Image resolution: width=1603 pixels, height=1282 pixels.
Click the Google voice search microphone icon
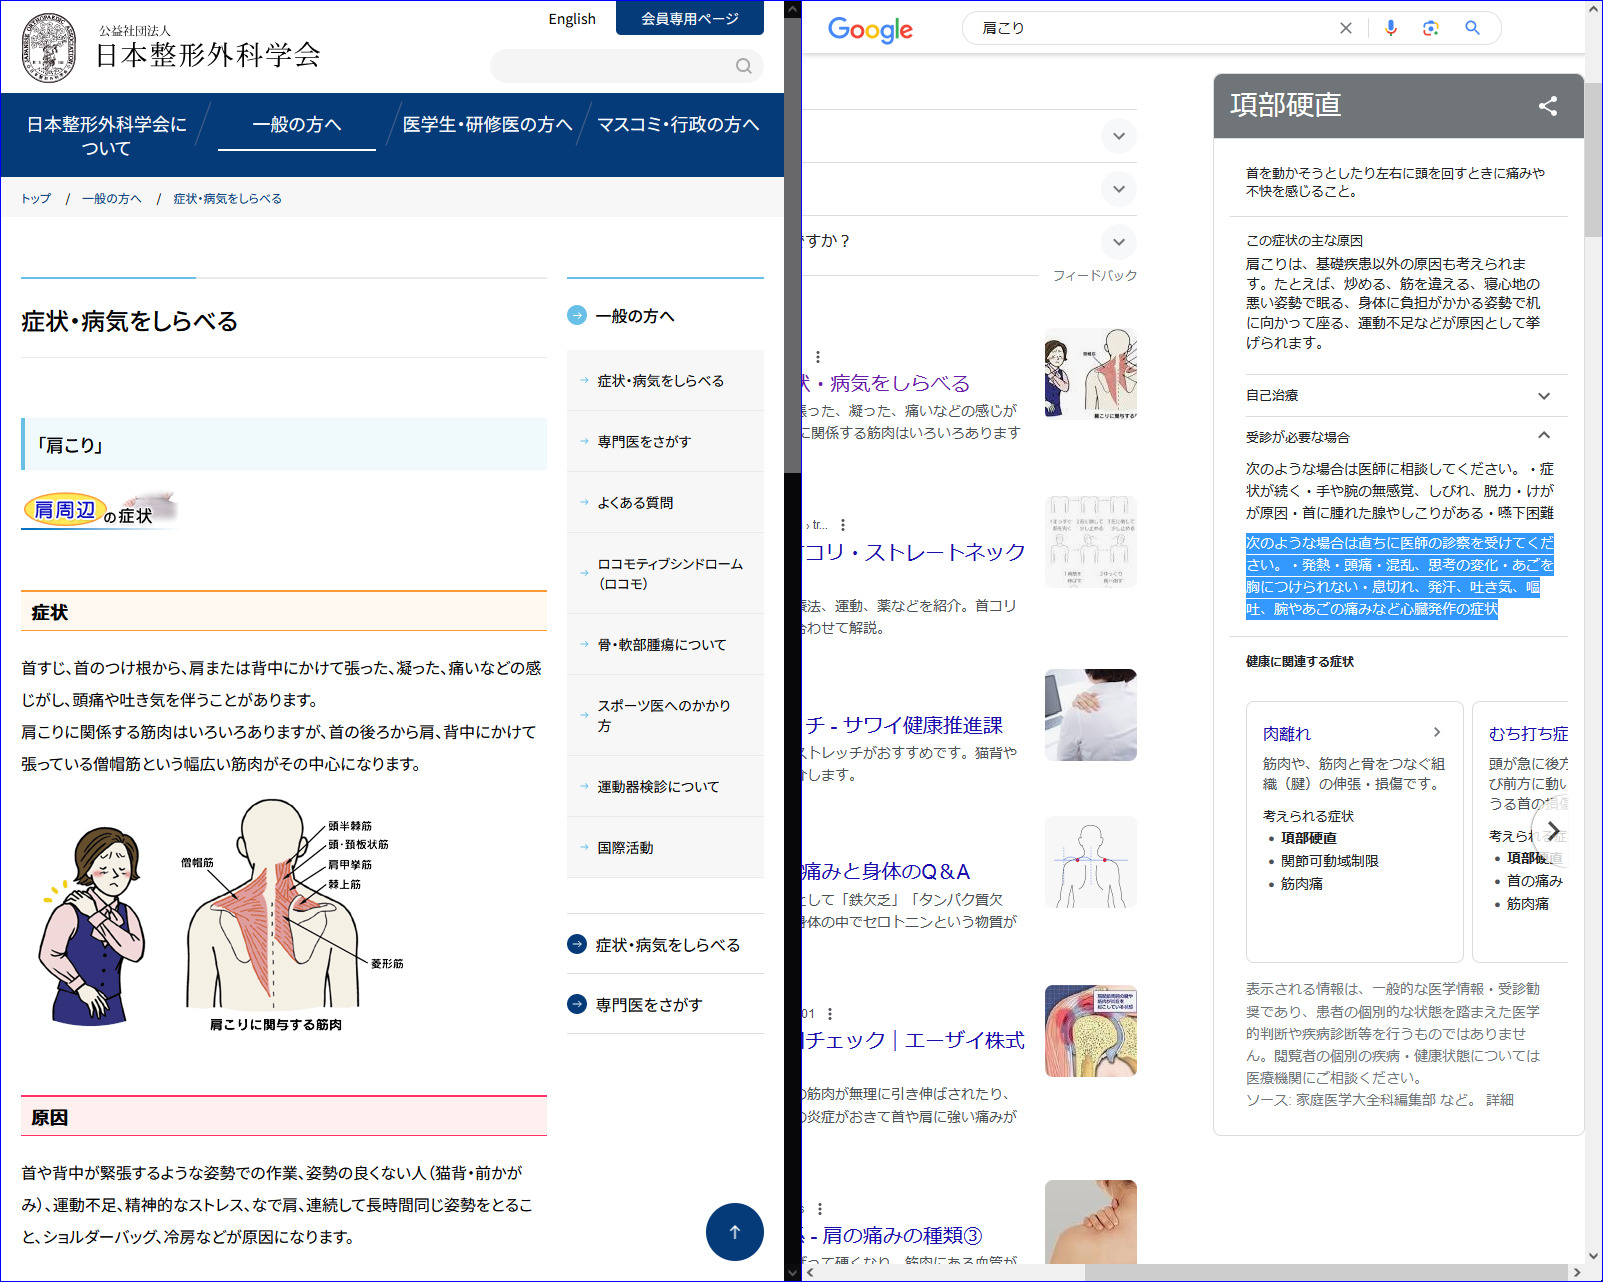(x=1390, y=28)
